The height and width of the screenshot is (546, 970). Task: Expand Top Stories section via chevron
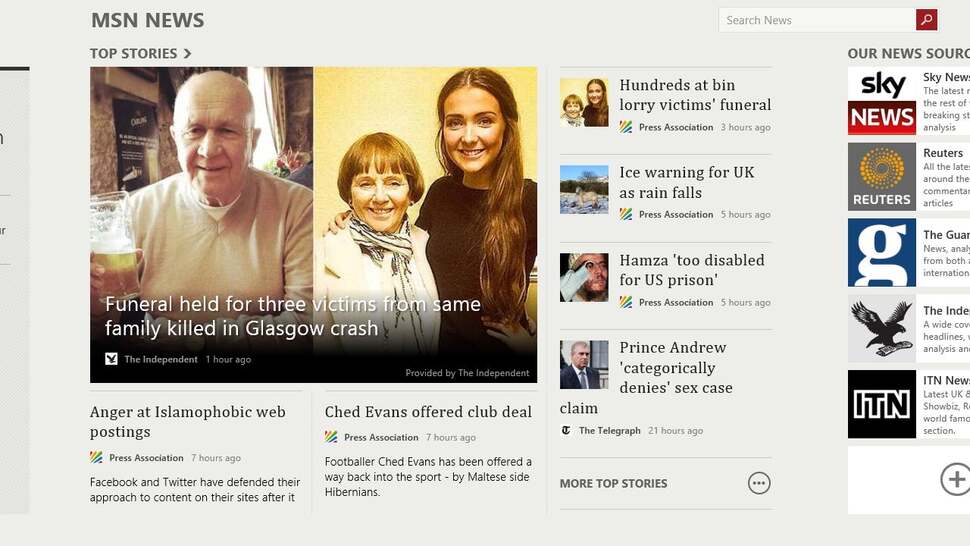coord(187,54)
